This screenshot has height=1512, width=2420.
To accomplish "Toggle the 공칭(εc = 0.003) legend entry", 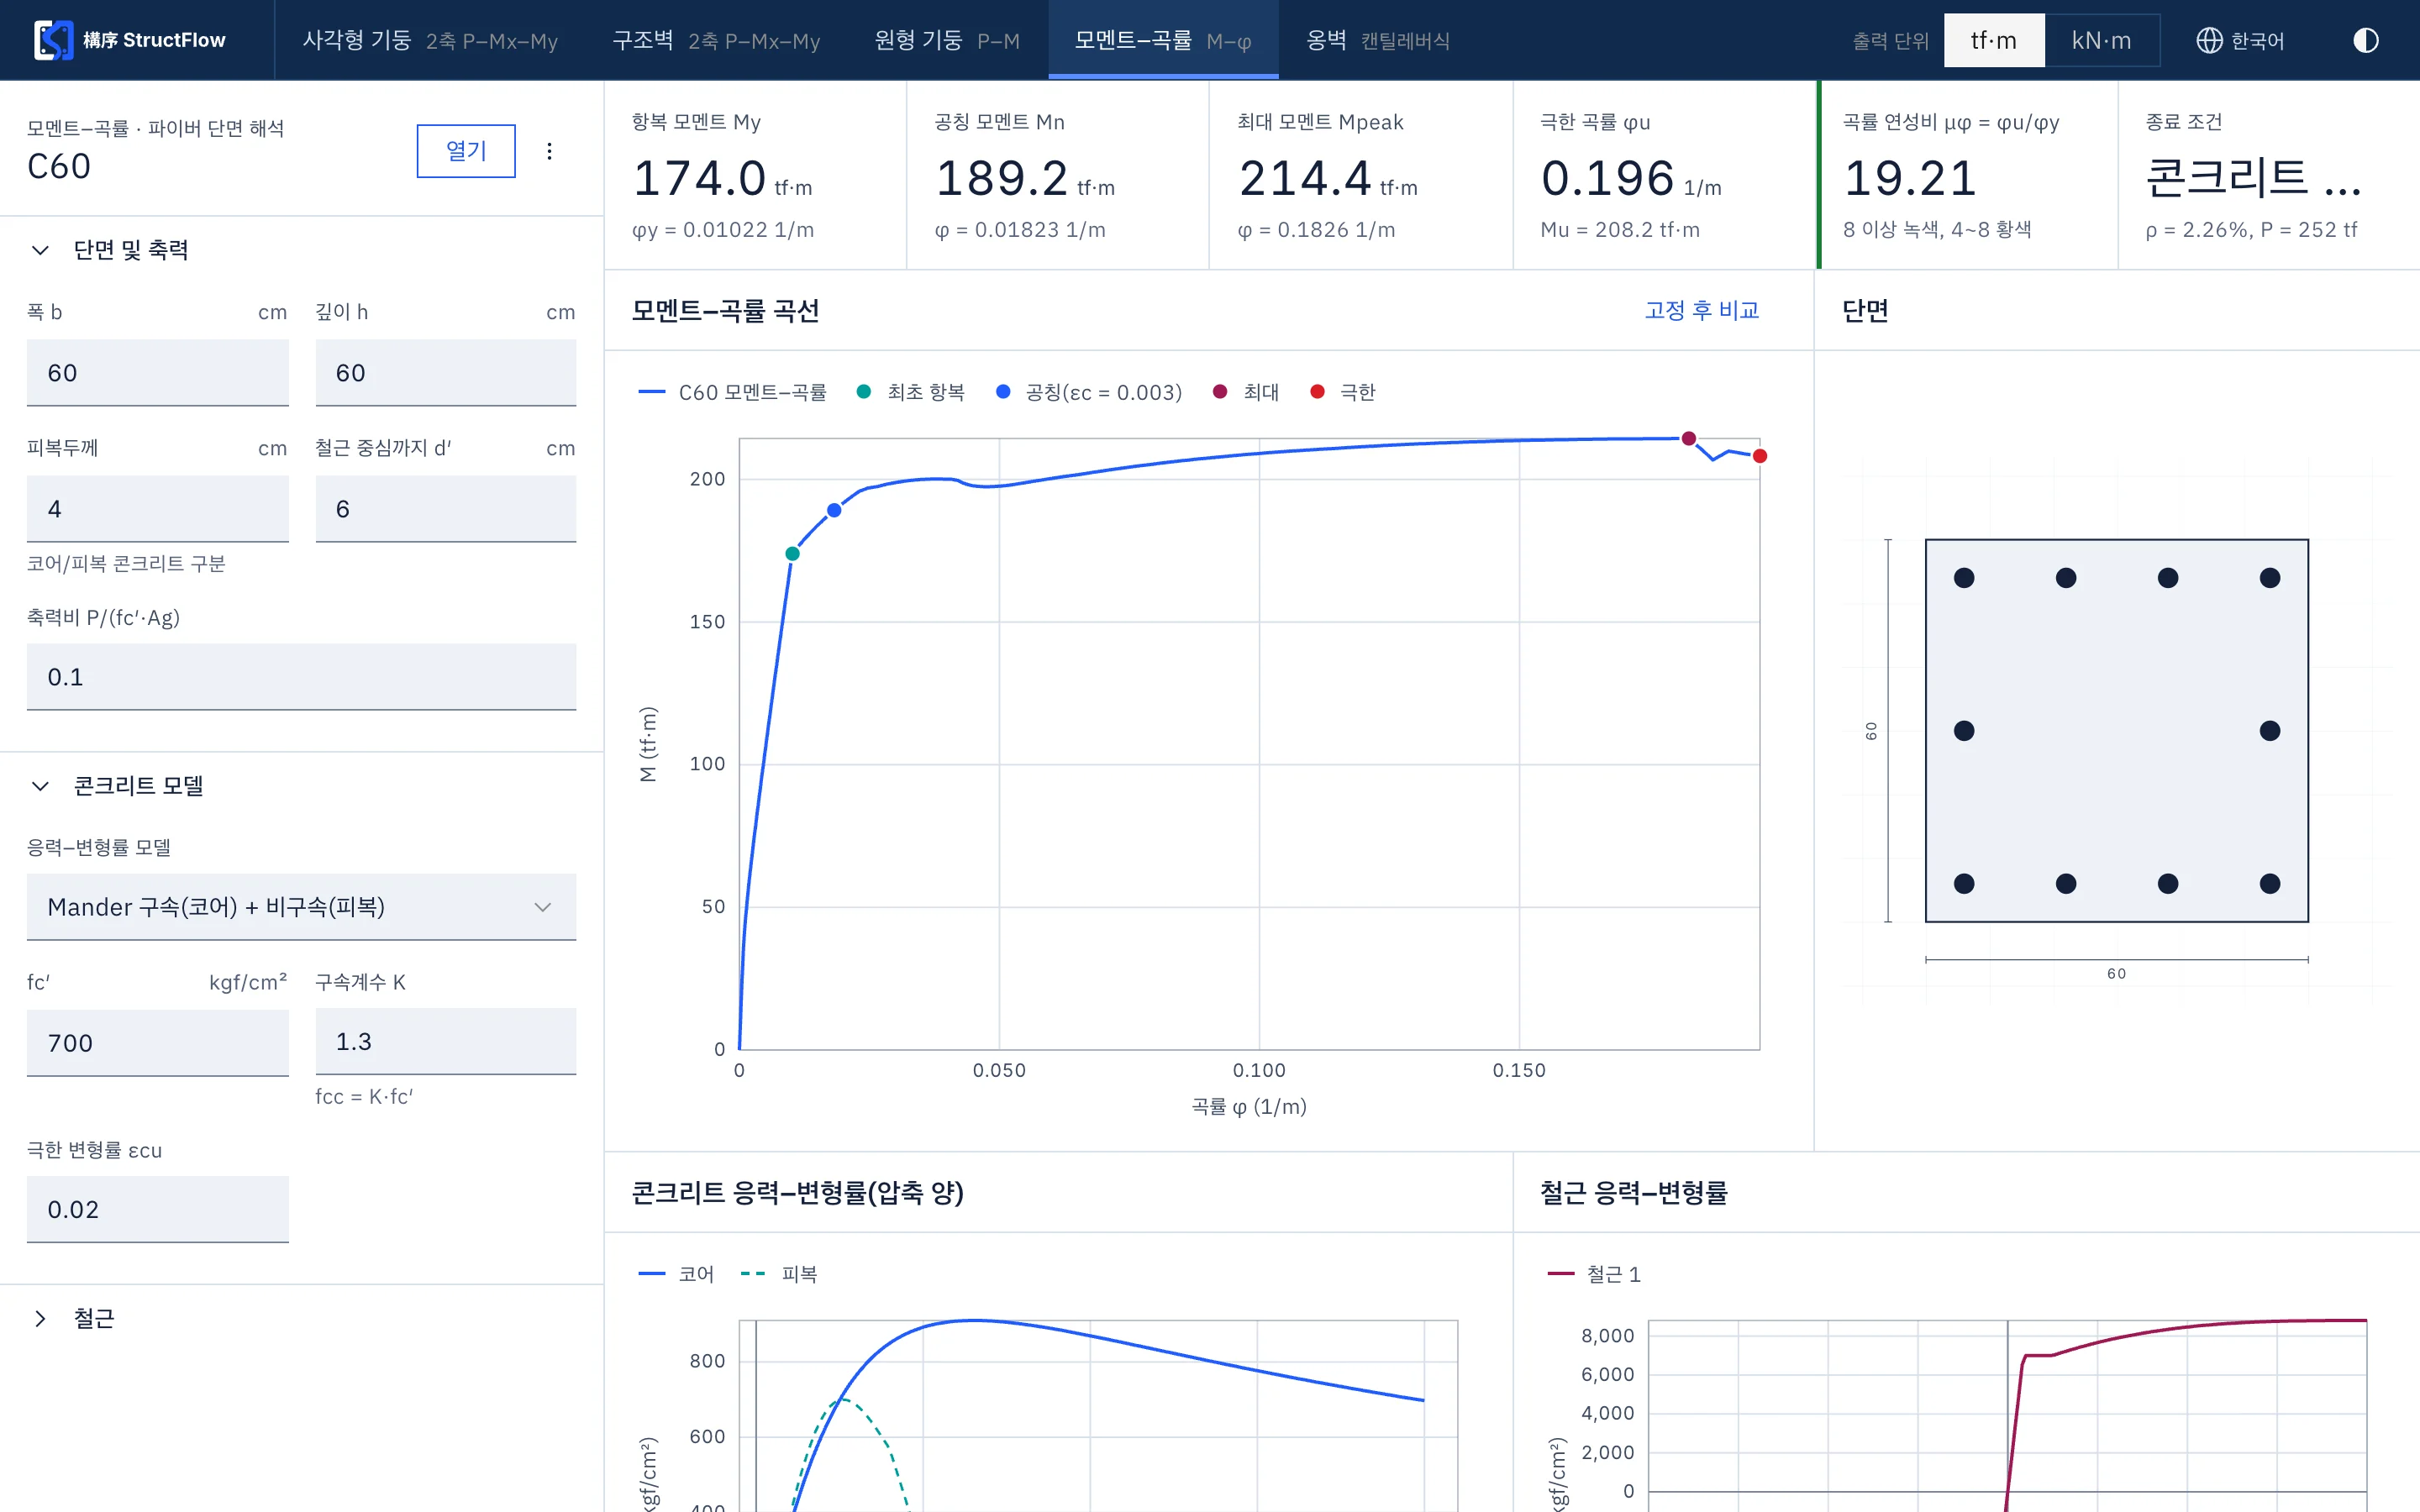I will point(1089,392).
